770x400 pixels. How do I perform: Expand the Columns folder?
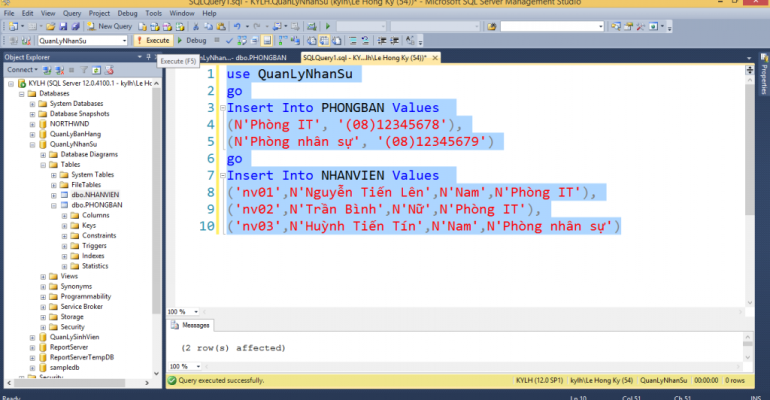pos(64,215)
